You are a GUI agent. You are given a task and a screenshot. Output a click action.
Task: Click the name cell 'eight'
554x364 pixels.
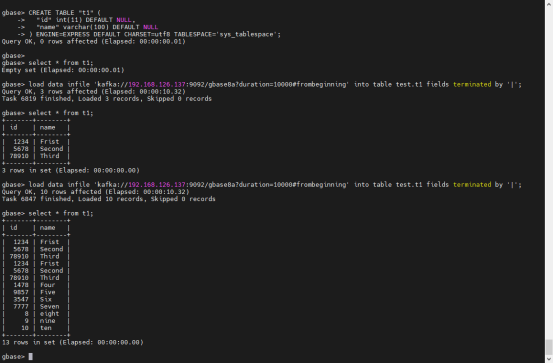click(49, 314)
